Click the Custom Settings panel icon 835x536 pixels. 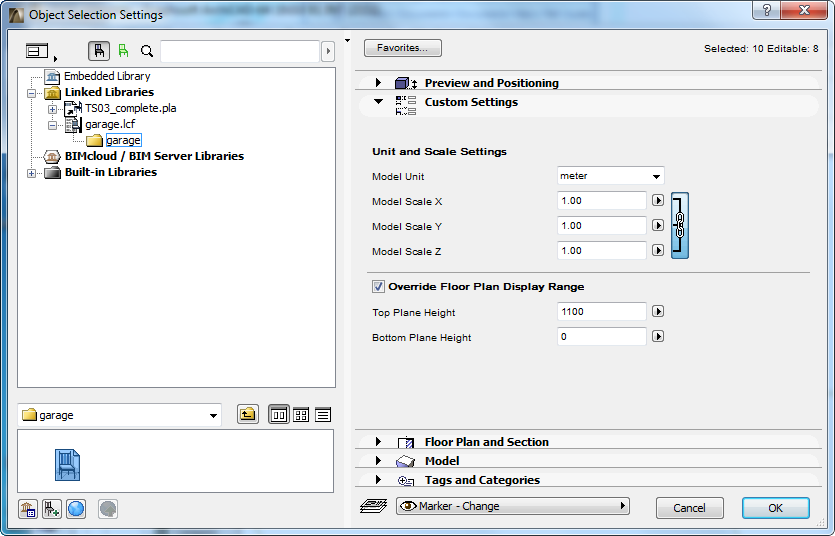pos(406,105)
